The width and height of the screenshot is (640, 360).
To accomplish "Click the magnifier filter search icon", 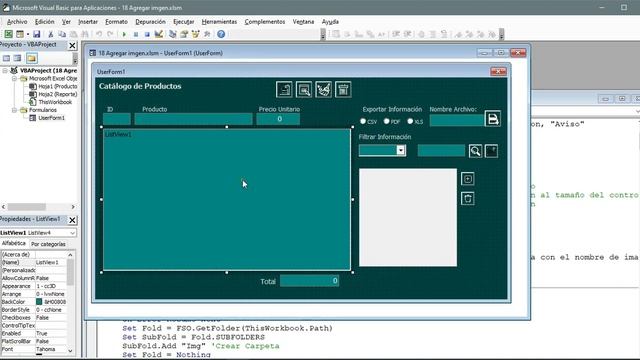I will [476, 151].
